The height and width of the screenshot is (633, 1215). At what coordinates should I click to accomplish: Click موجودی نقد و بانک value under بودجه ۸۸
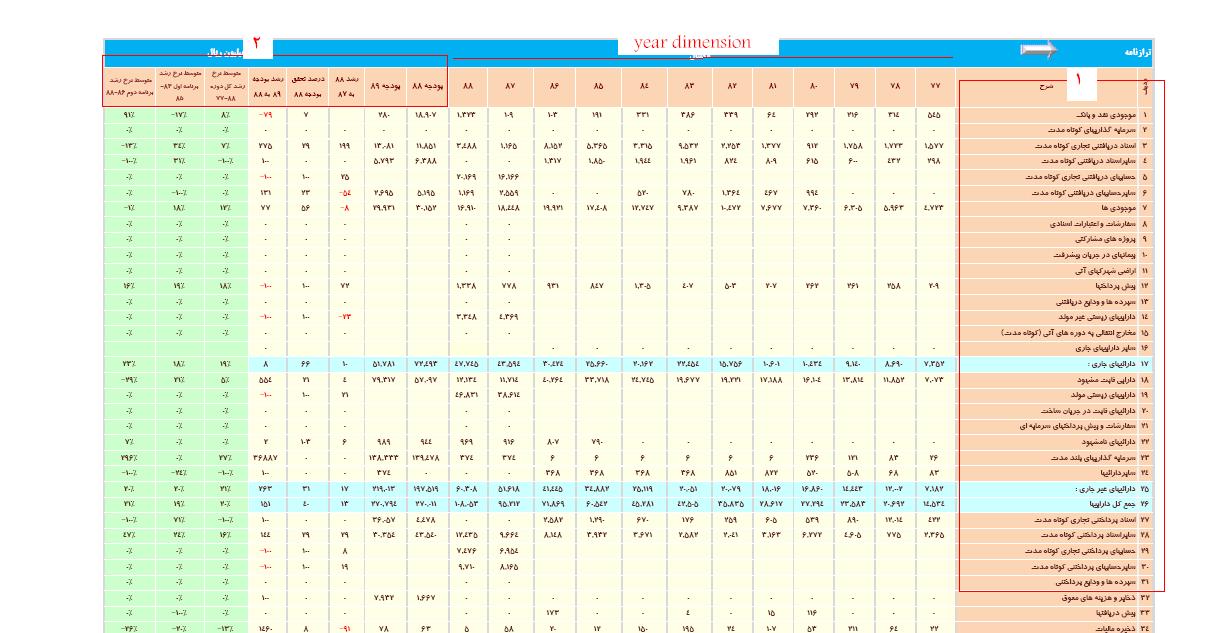point(427,115)
